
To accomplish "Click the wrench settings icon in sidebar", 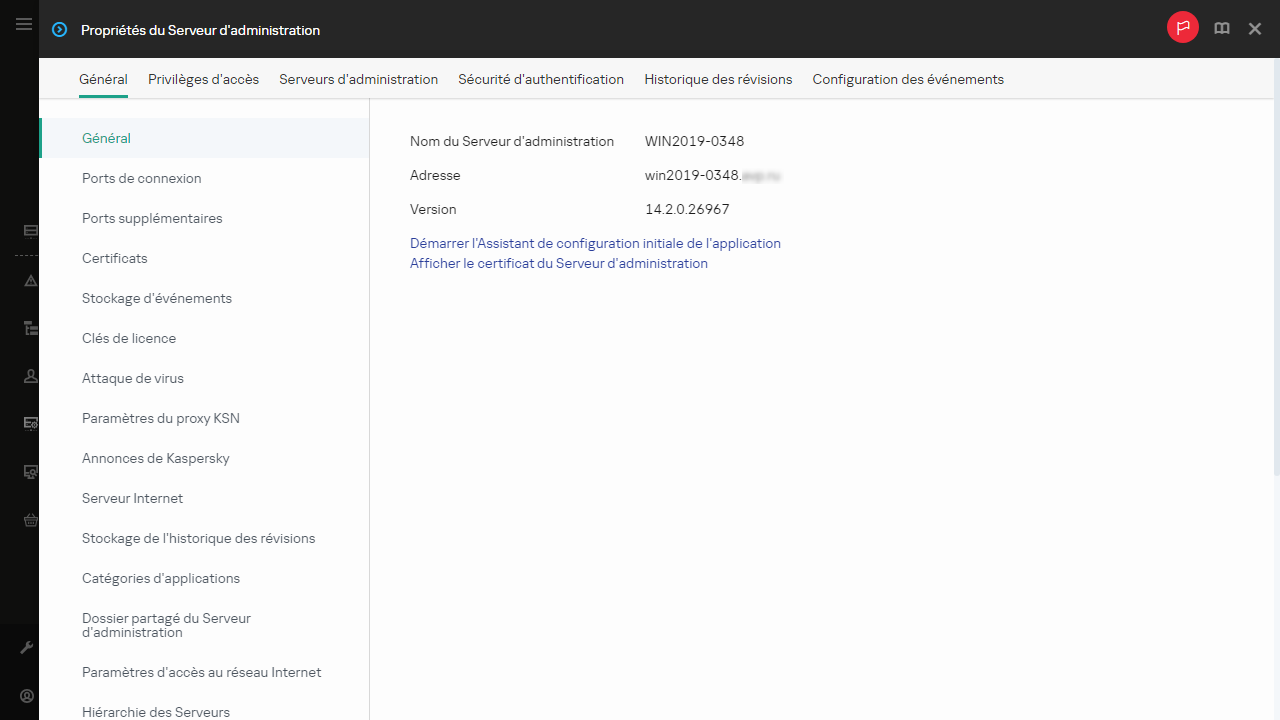I will click(x=28, y=648).
